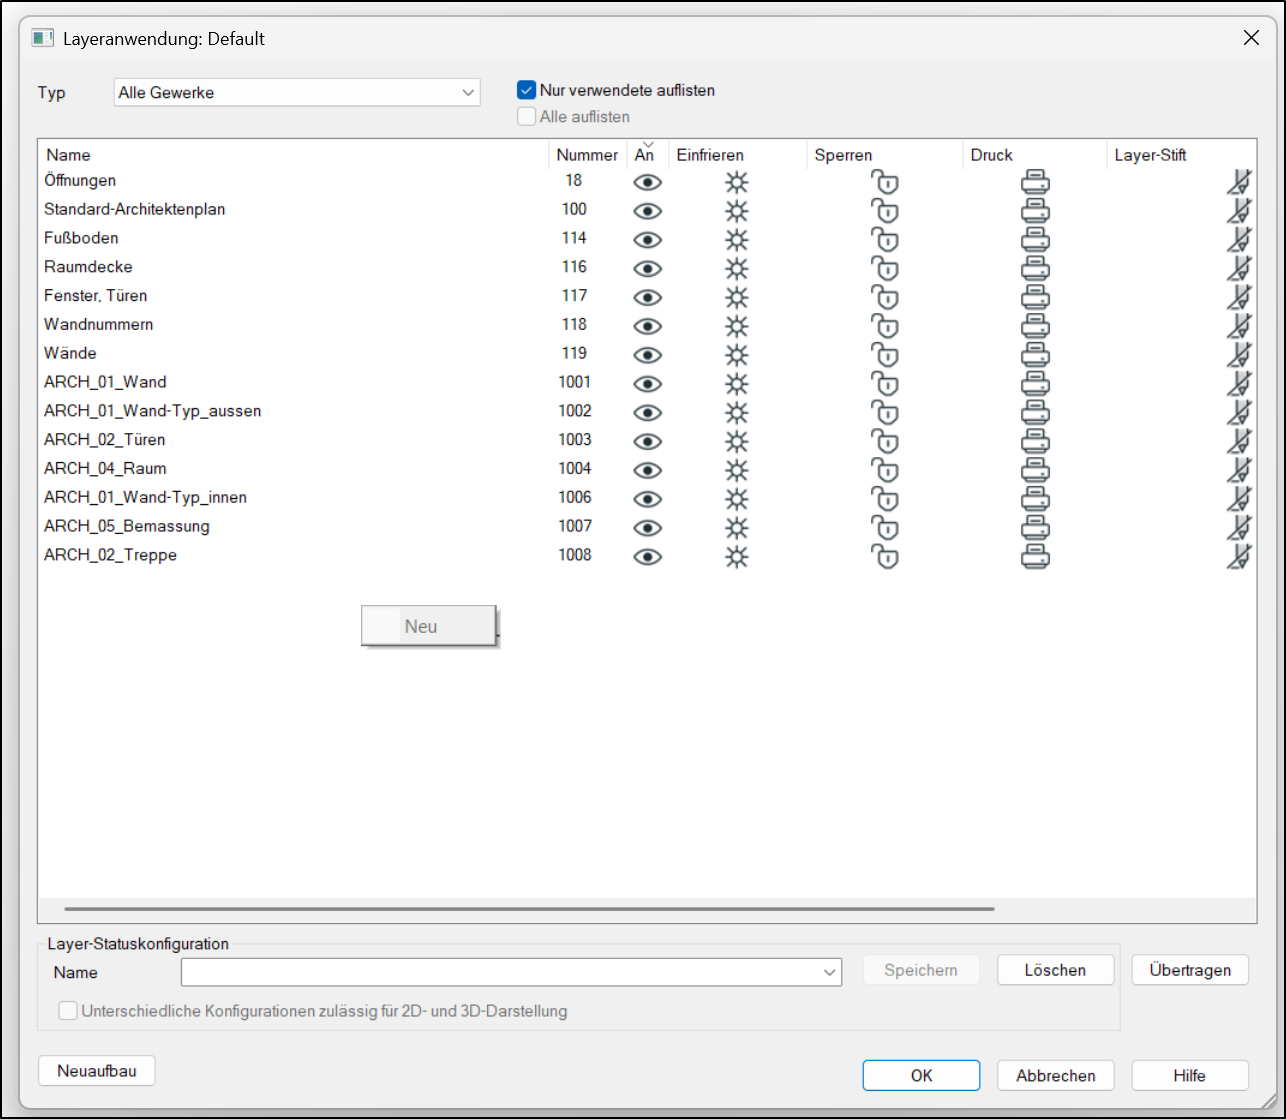1286x1119 pixels.
Task: Hide the ARCH_05_Bemassung layer
Action: [648, 529]
